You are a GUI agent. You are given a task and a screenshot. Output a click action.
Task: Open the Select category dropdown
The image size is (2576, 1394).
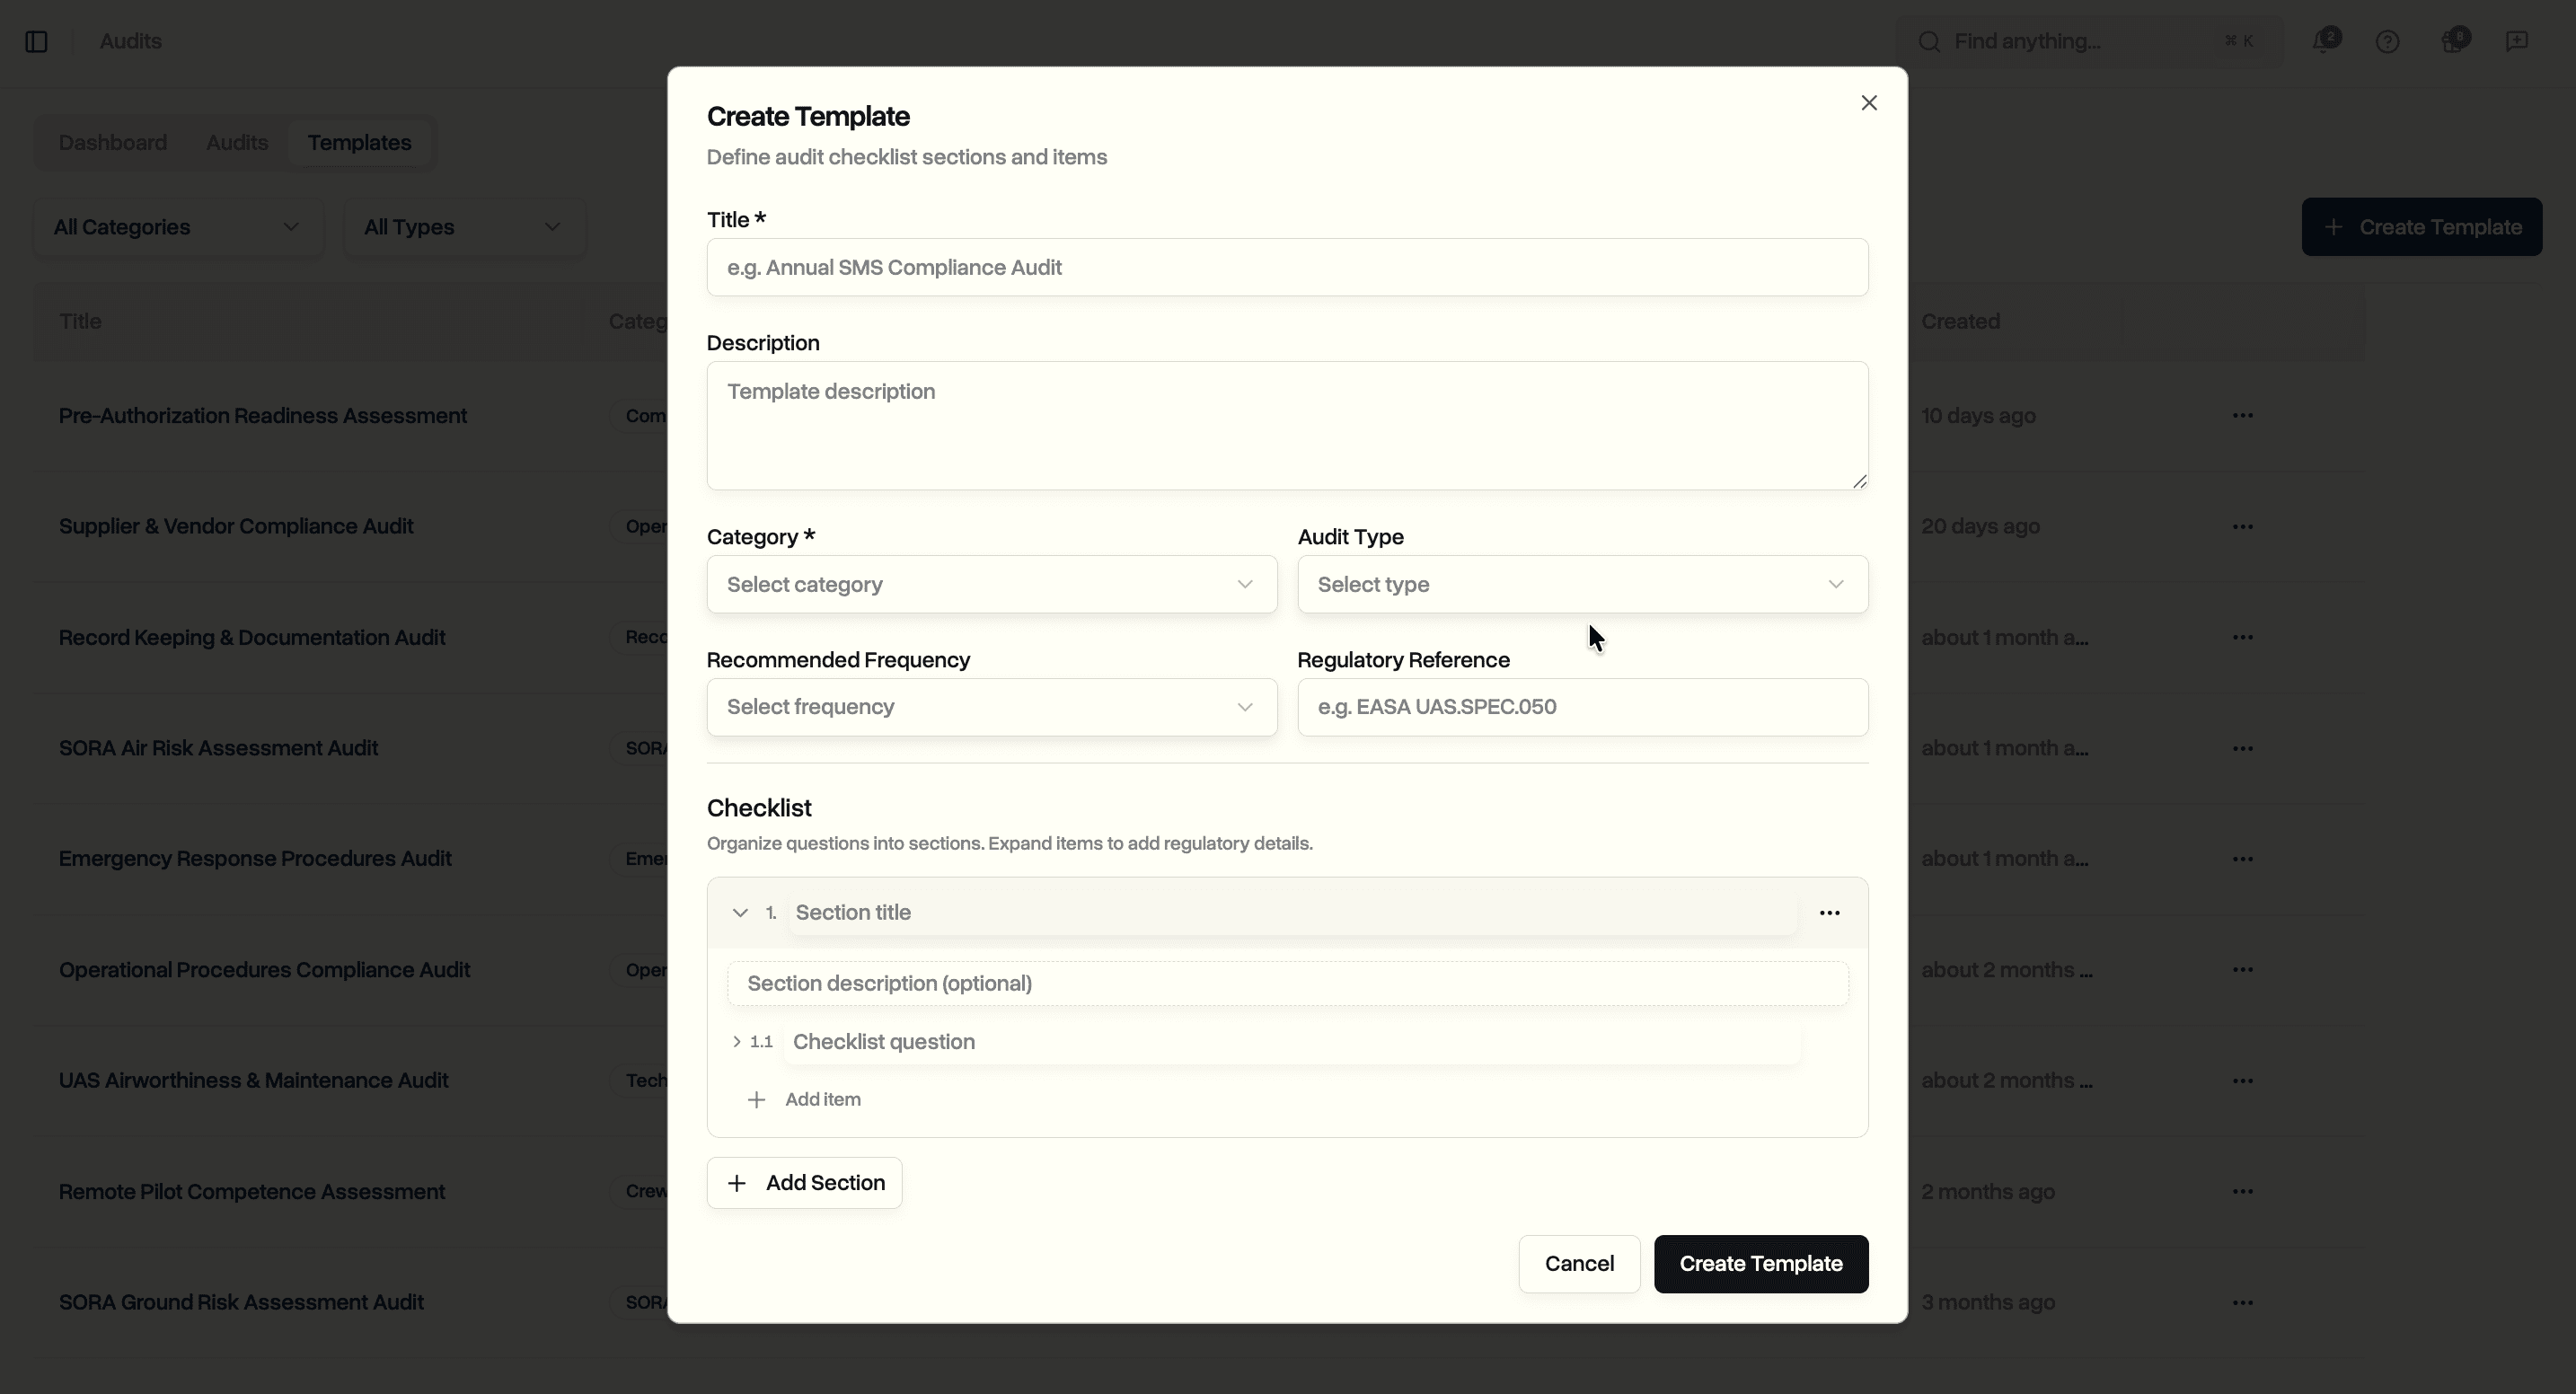[991, 584]
